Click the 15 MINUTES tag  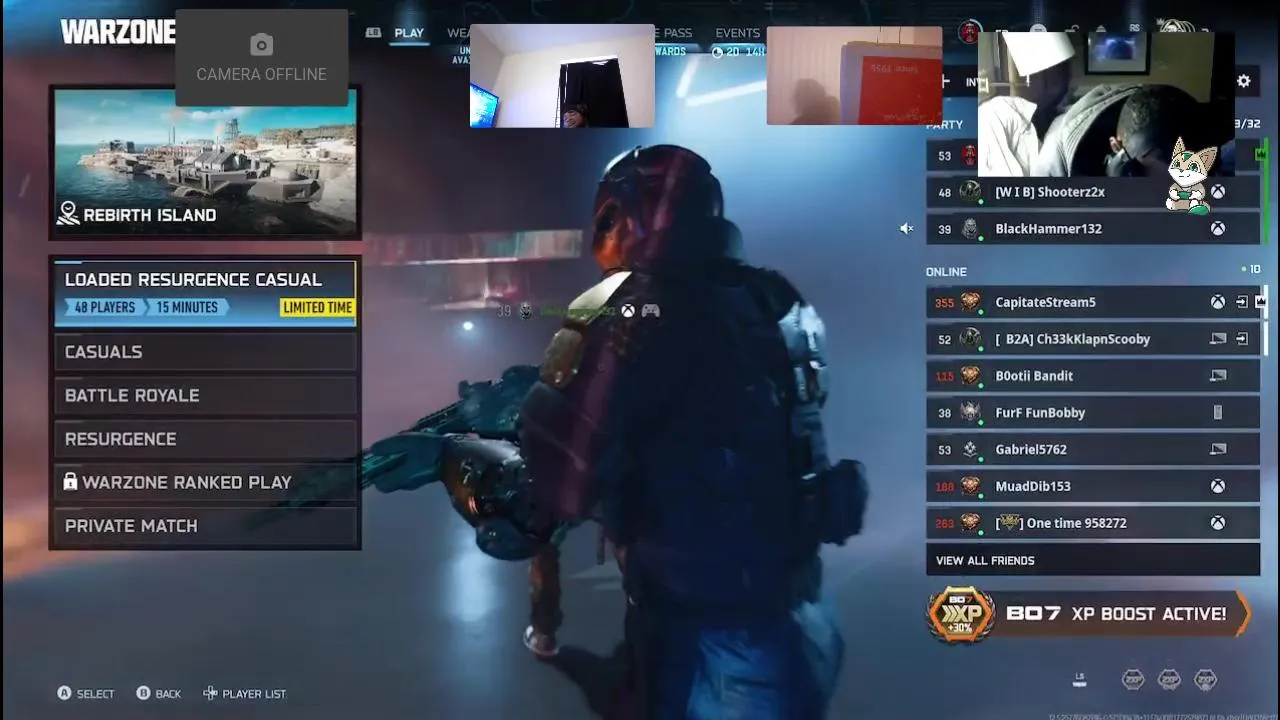186,307
